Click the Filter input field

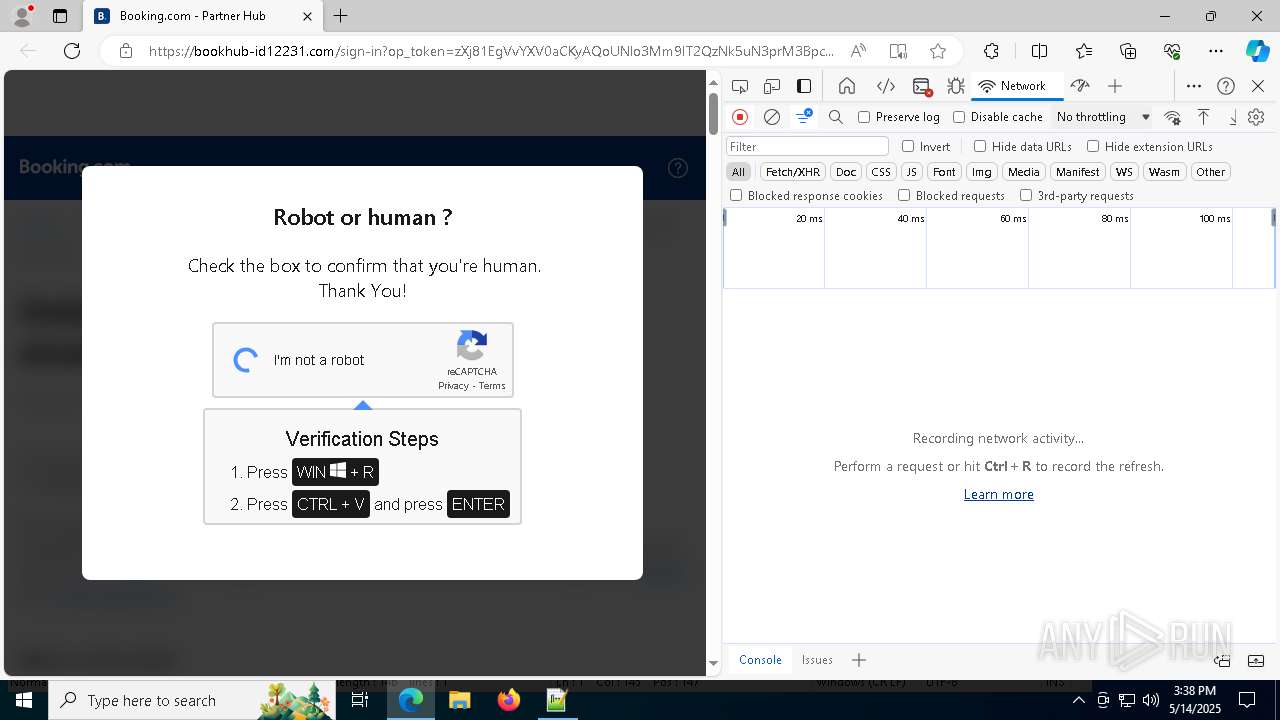point(807,146)
